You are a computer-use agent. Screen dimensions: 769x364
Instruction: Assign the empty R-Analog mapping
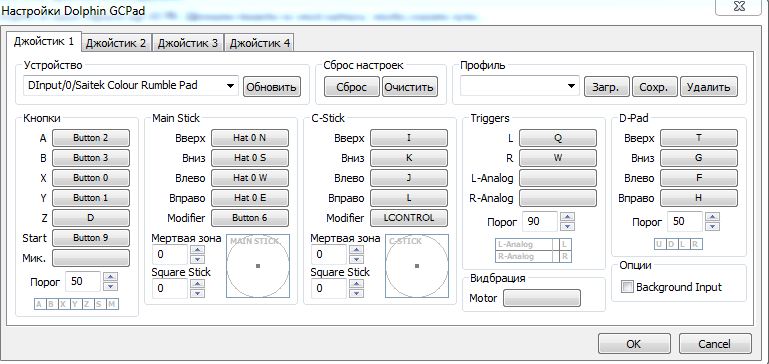pos(558,198)
